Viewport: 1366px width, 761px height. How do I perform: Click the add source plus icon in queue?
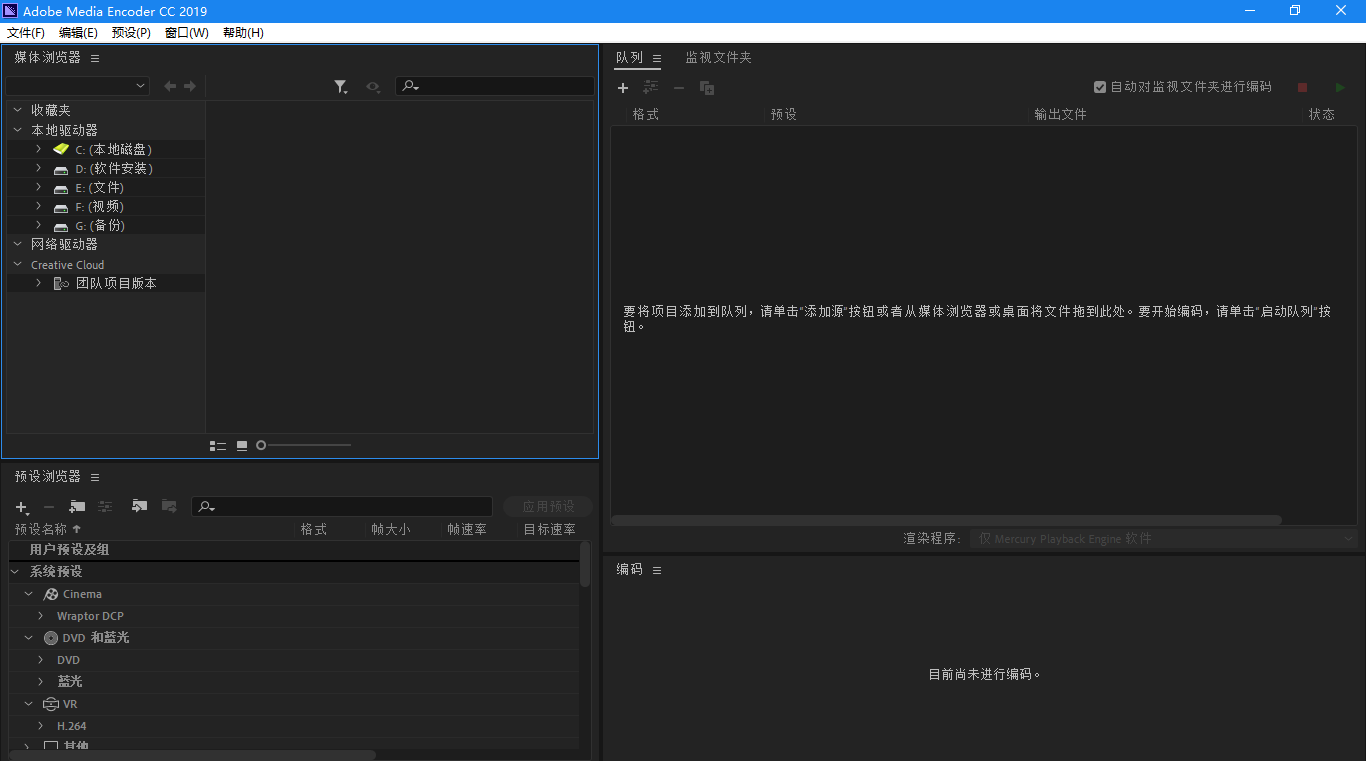pyautogui.click(x=623, y=88)
